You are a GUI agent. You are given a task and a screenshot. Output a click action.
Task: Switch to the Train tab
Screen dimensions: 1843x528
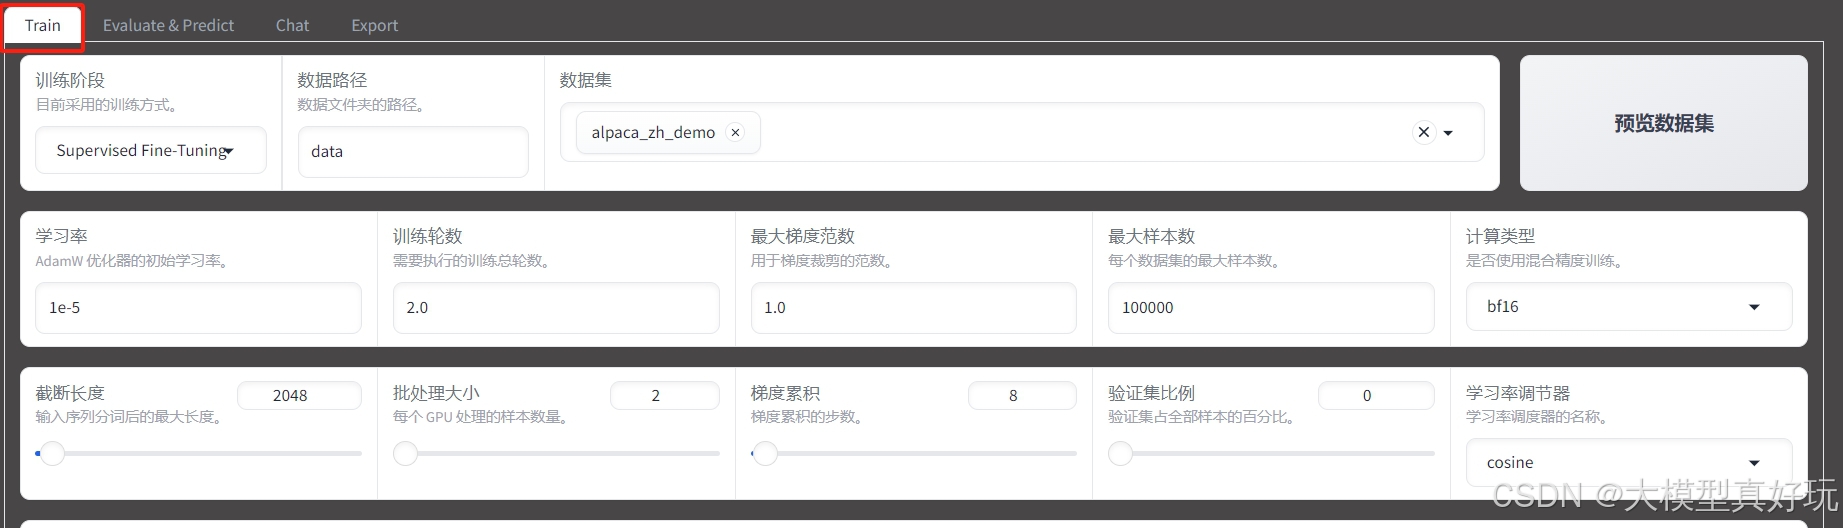click(x=43, y=25)
